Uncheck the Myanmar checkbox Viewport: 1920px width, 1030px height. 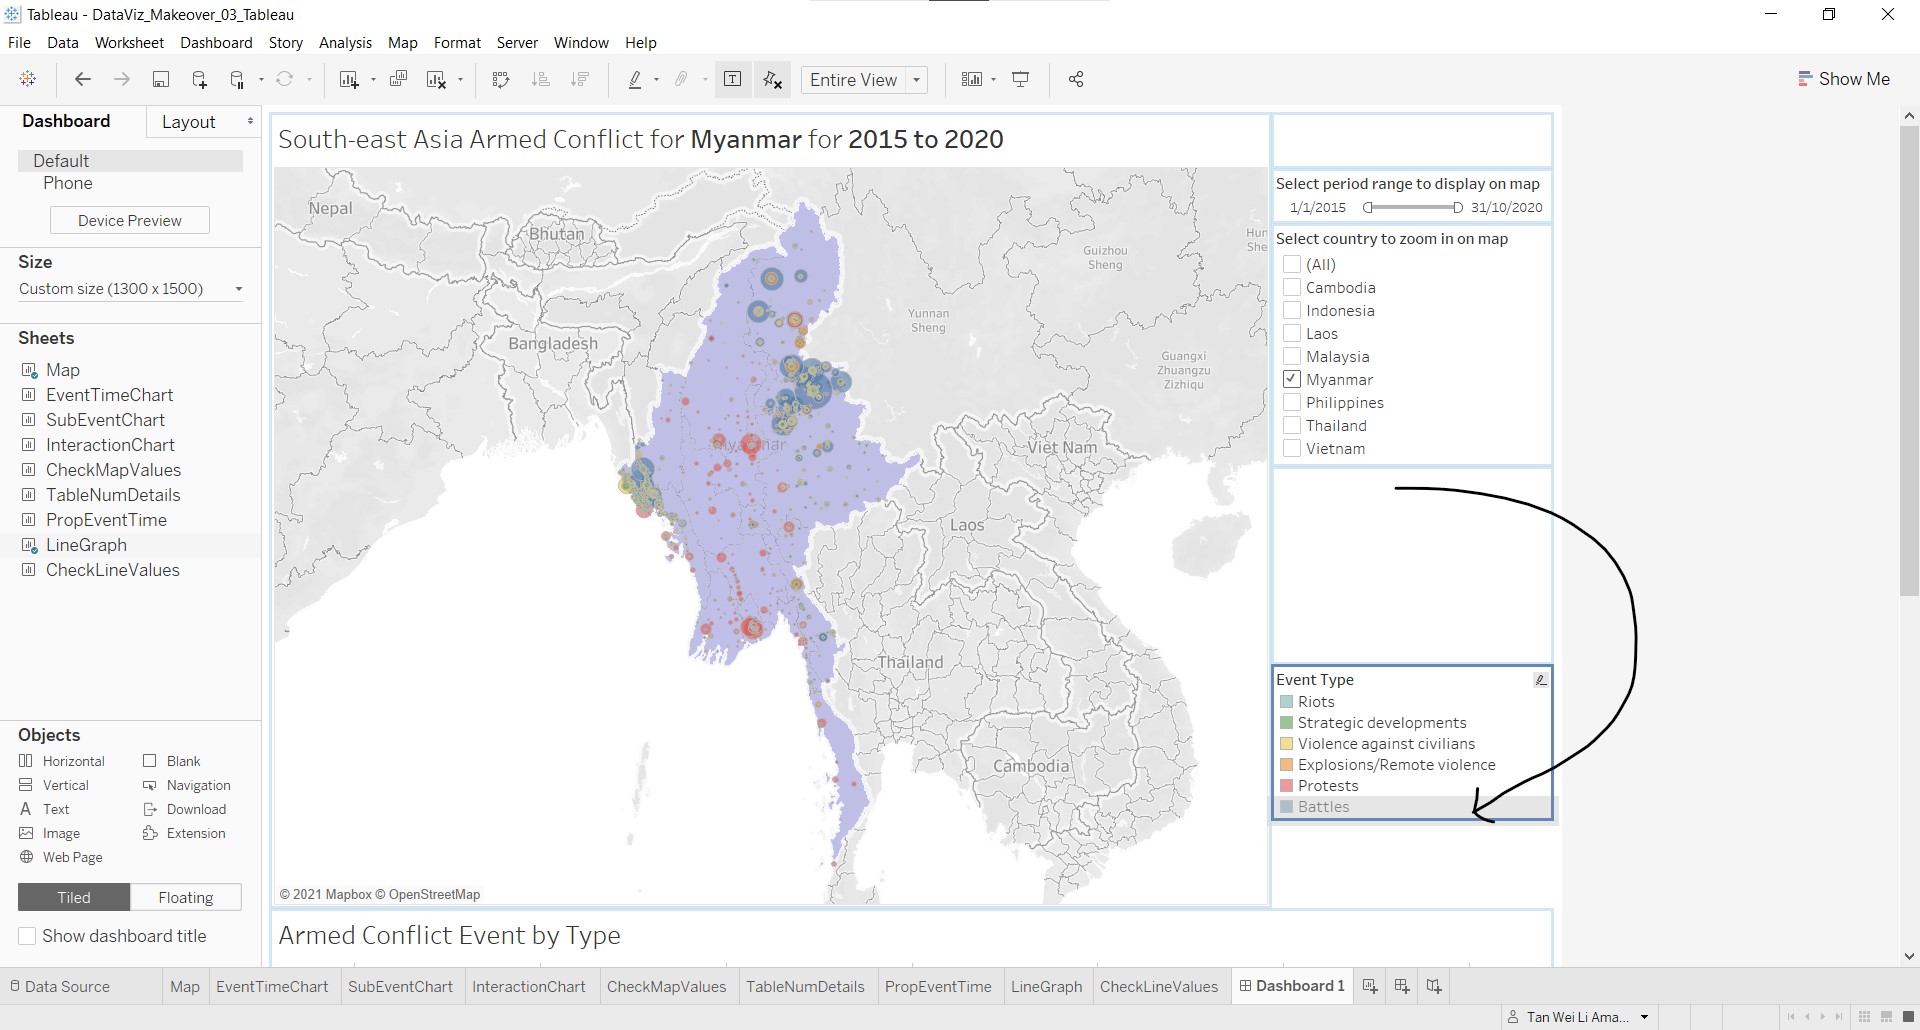coord(1292,380)
